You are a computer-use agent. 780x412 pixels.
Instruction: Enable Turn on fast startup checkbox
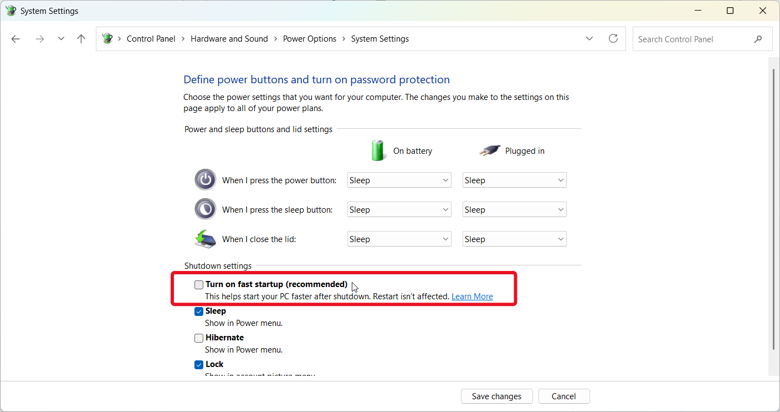pos(198,285)
